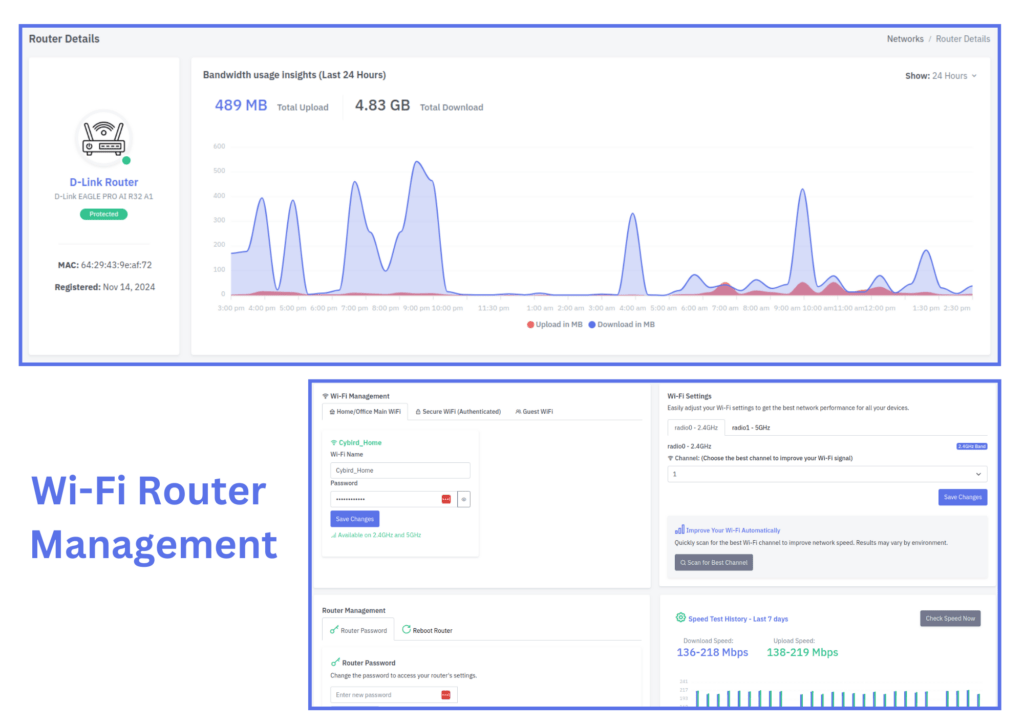Viewport: 1024px width, 724px height.
Task: Expand the Wi-Fi Channel select box
Action: [827, 474]
